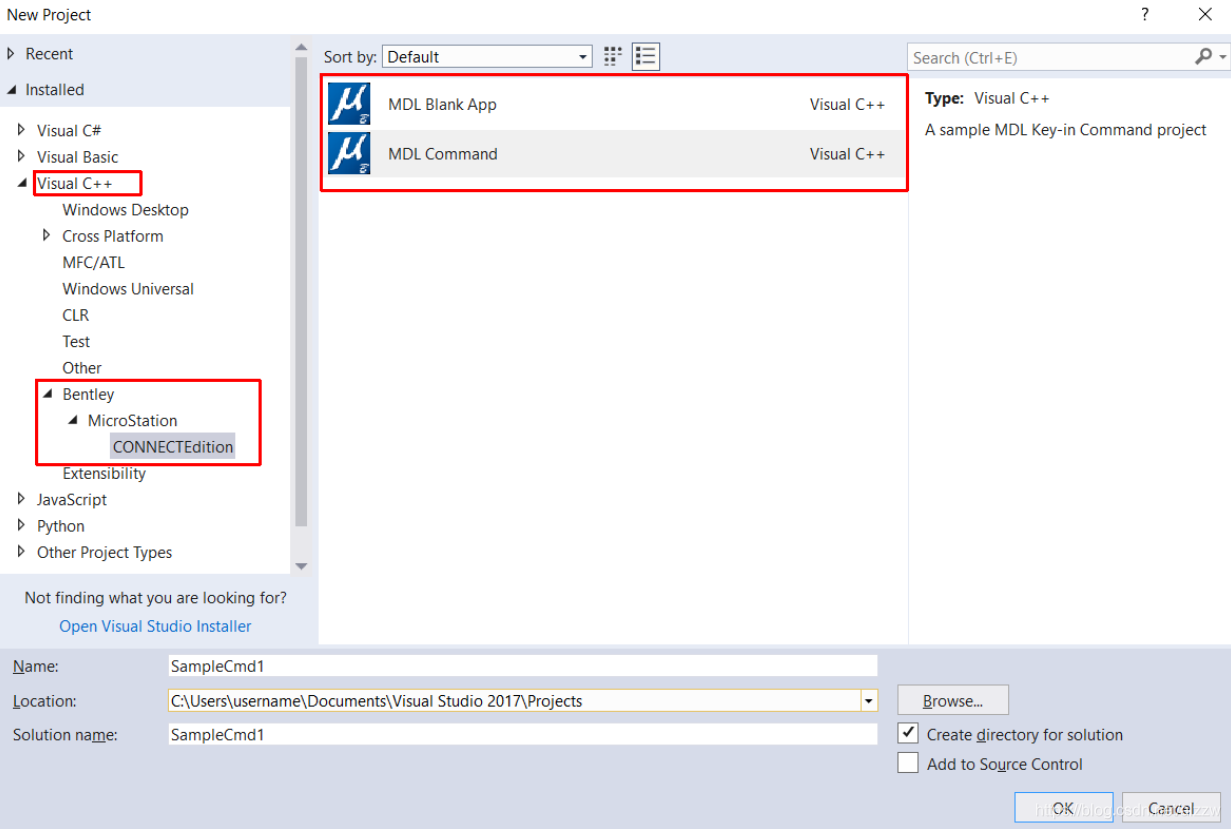This screenshot has height=829, width=1231.
Task: Select Windows Desktop category
Action: 125,210
